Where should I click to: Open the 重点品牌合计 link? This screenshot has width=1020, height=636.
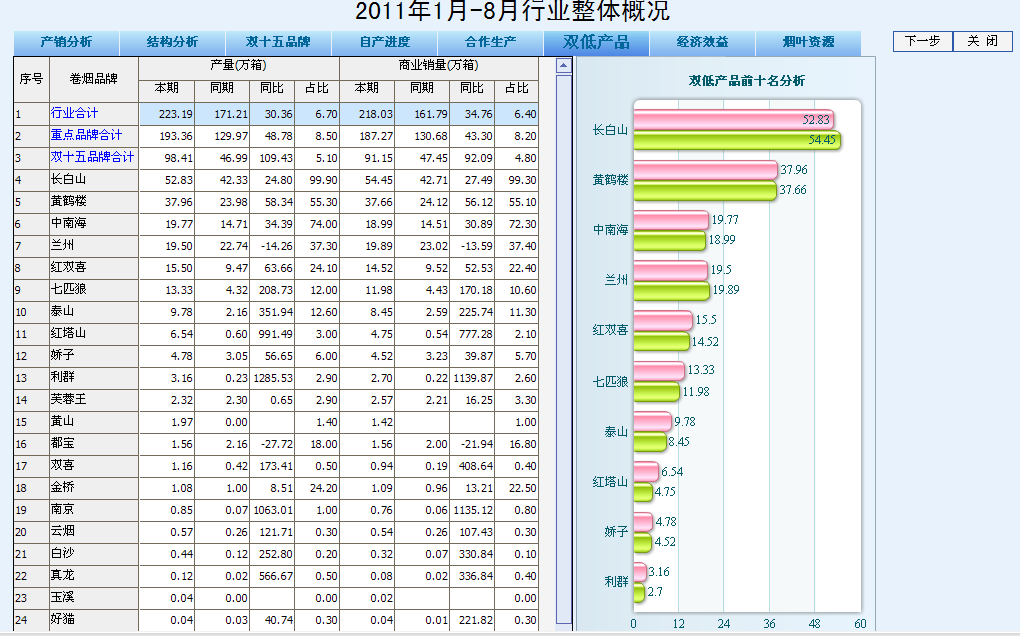87,135
